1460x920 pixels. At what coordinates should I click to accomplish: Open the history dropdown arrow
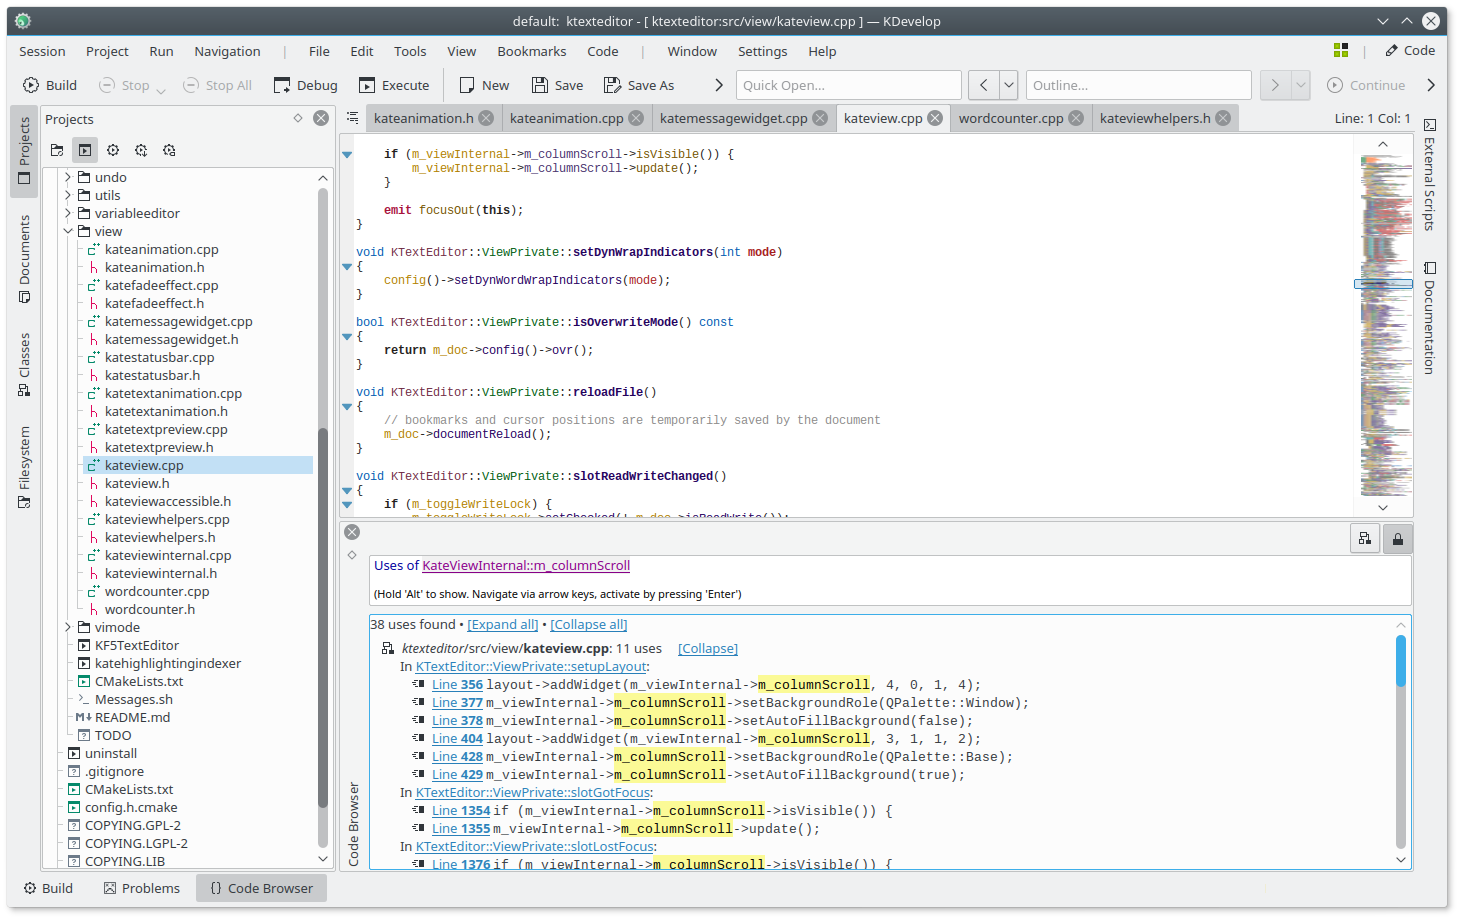coord(1009,85)
